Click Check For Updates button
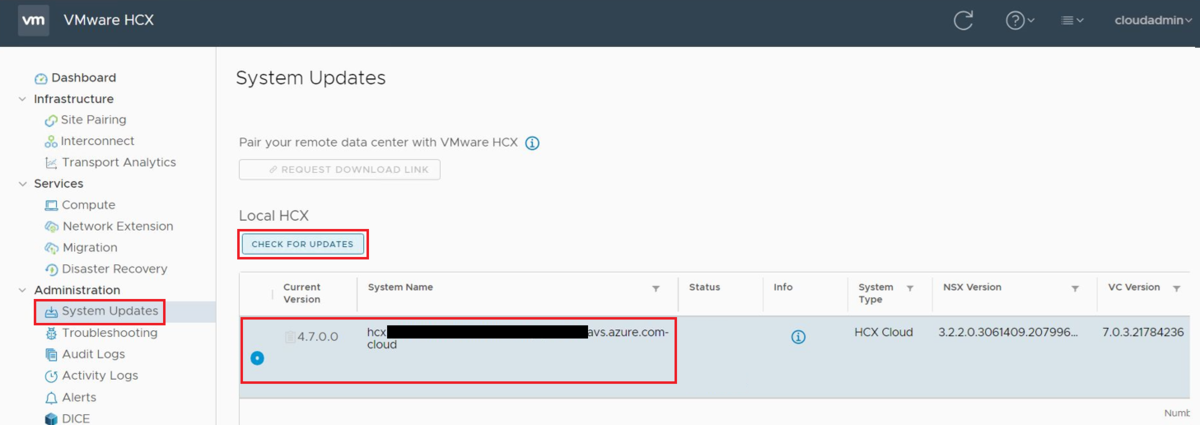The height and width of the screenshot is (425, 1200). click(302, 244)
